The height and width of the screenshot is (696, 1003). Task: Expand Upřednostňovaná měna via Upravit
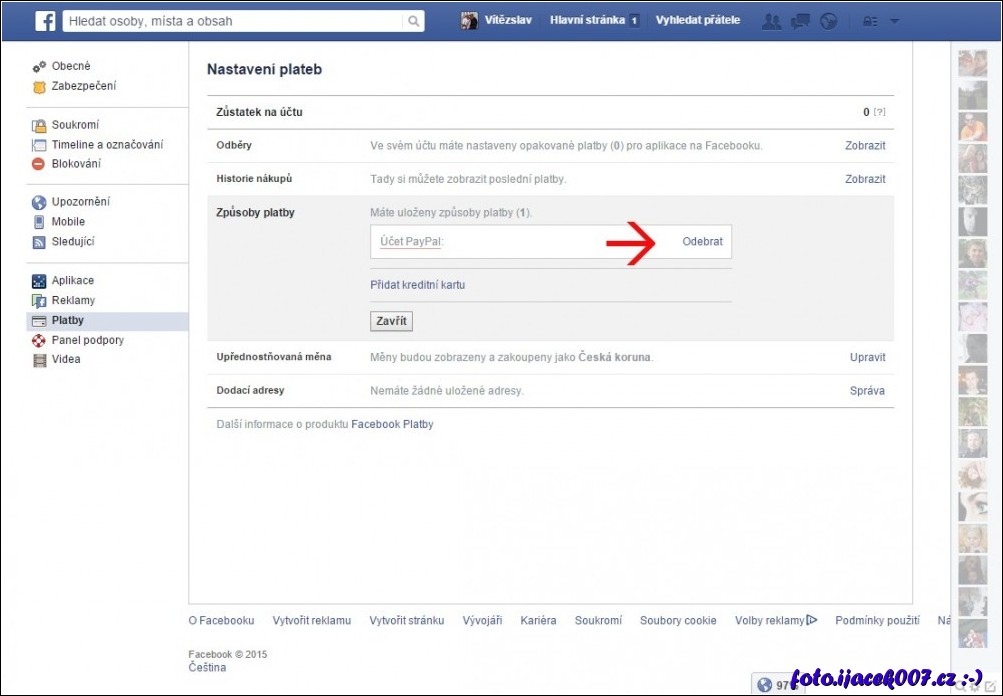[867, 357]
